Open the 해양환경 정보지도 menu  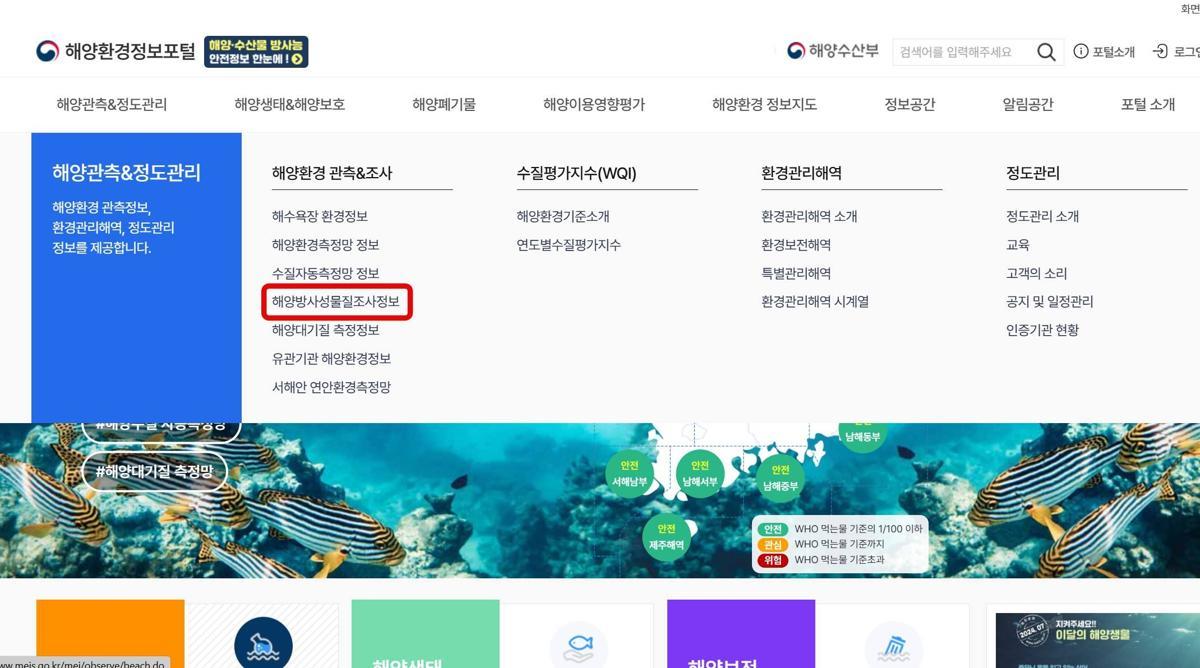(x=764, y=104)
